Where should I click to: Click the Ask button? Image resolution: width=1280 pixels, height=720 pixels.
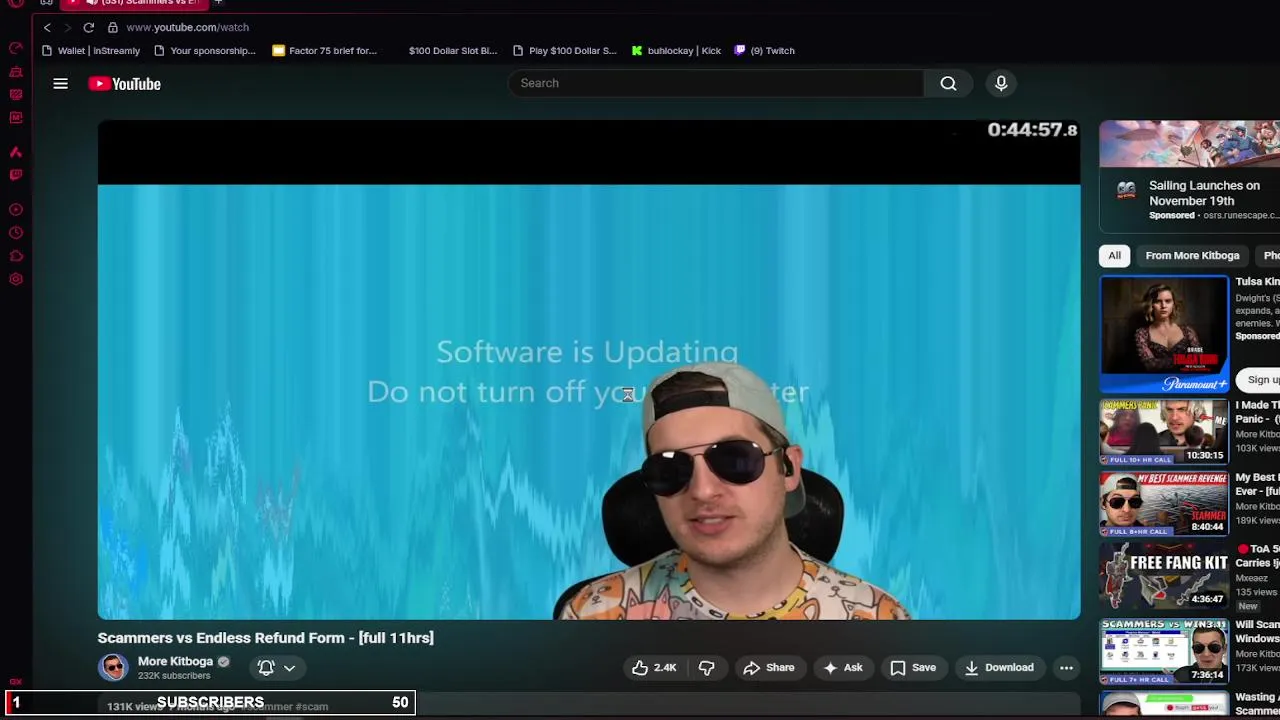tap(842, 668)
